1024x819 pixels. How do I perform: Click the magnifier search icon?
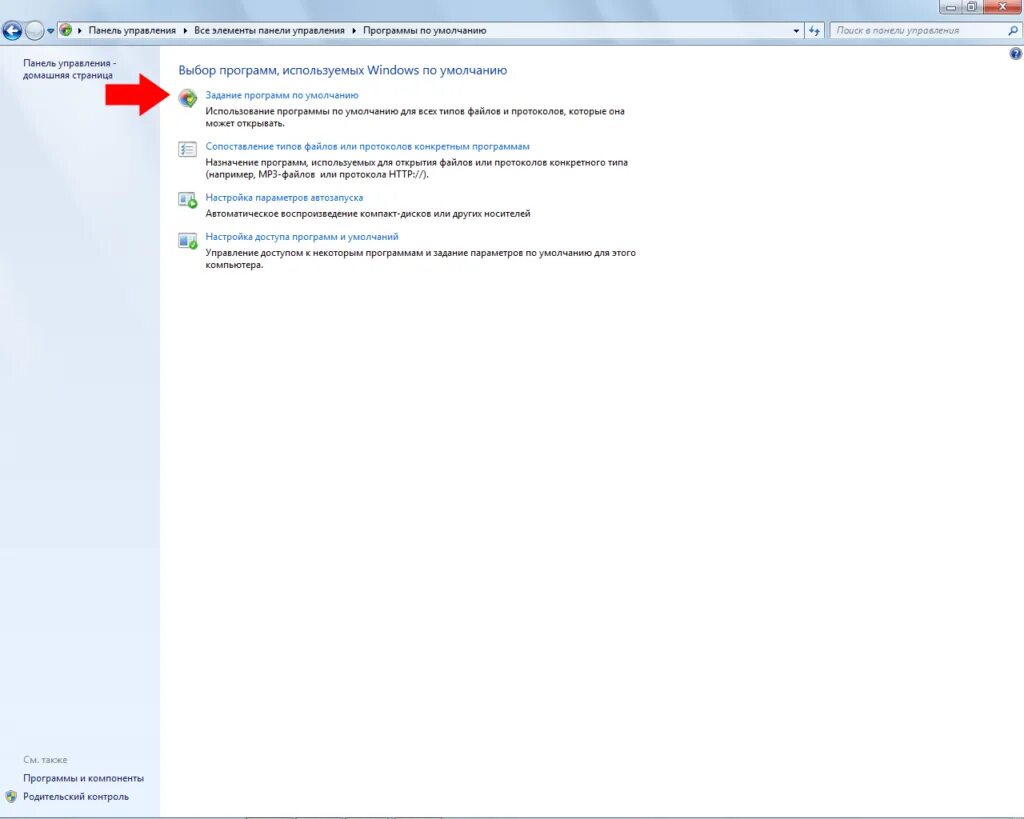pyautogui.click(x=1013, y=30)
